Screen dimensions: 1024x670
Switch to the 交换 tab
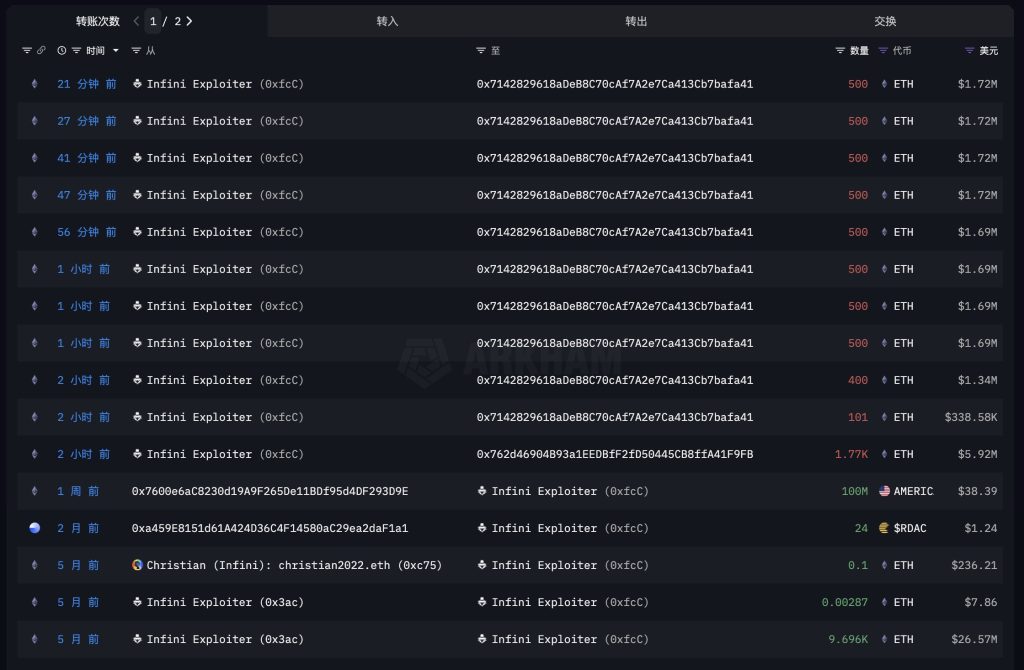[x=885, y=20]
